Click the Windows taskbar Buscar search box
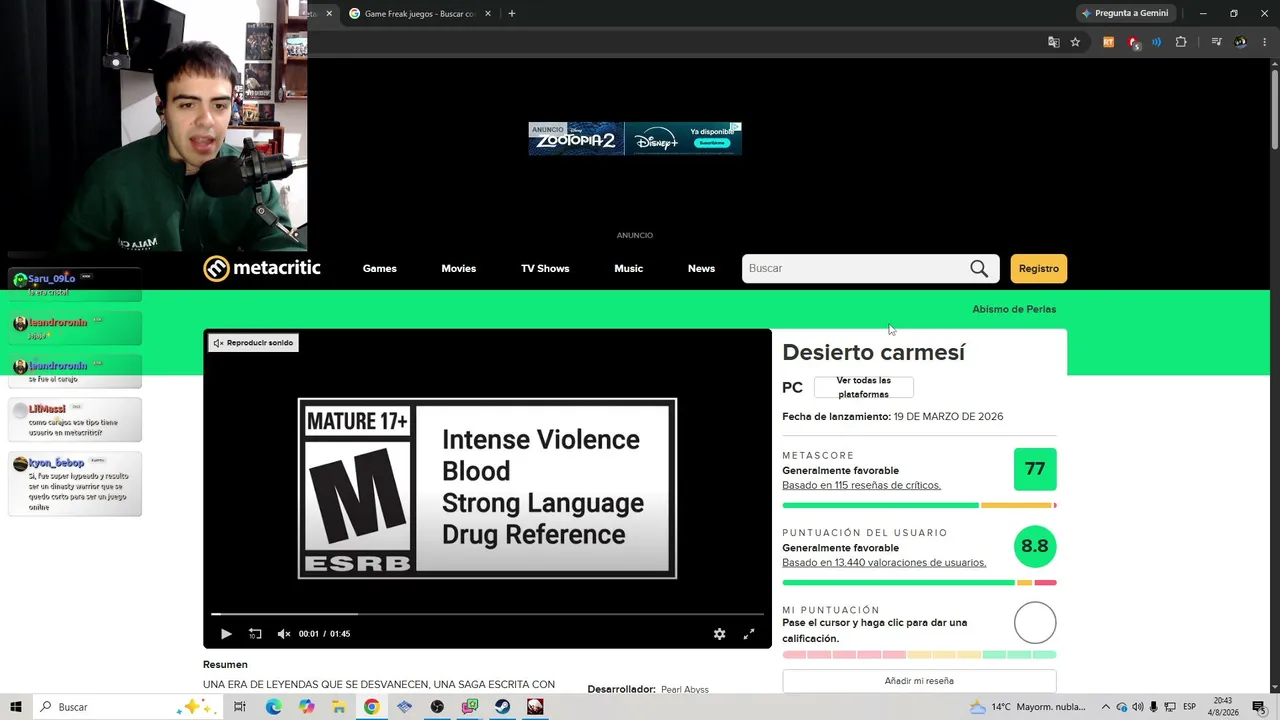The image size is (1280, 720). (x=128, y=707)
